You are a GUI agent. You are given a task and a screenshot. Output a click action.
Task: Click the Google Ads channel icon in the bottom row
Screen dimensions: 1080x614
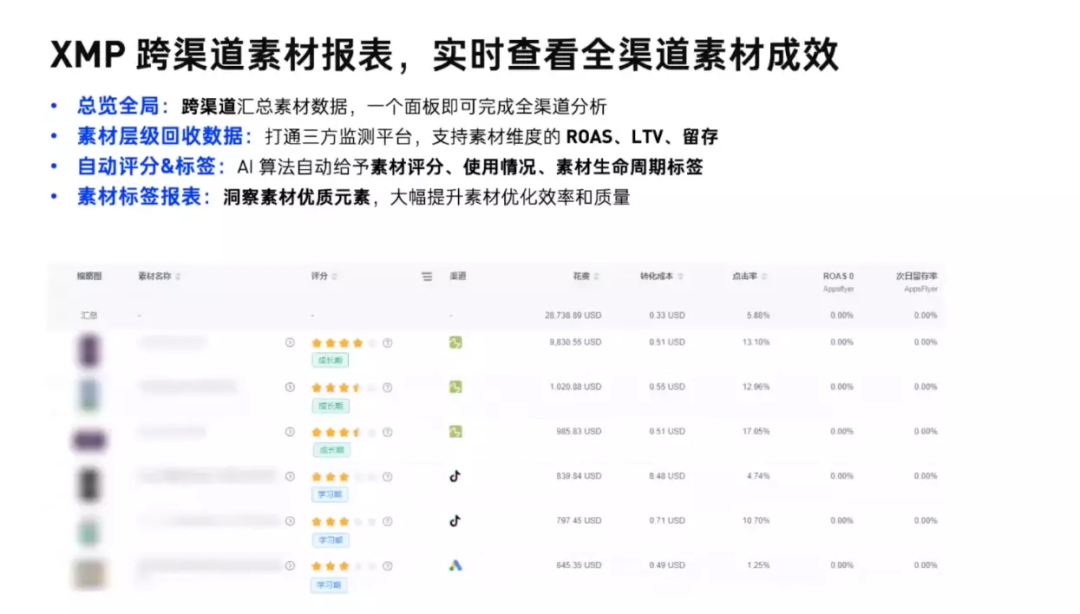tap(457, 563)
